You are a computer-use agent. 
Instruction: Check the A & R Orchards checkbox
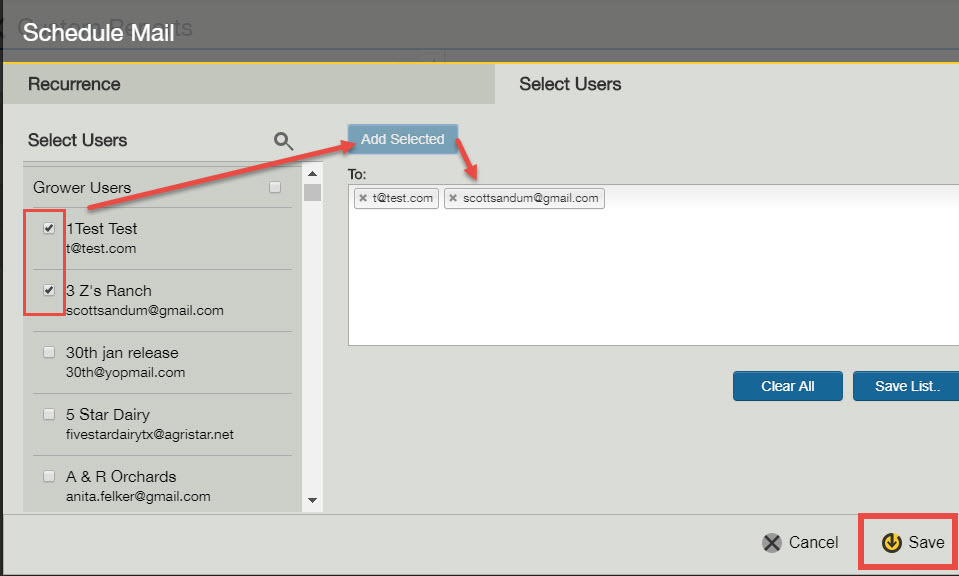[48, 476]
